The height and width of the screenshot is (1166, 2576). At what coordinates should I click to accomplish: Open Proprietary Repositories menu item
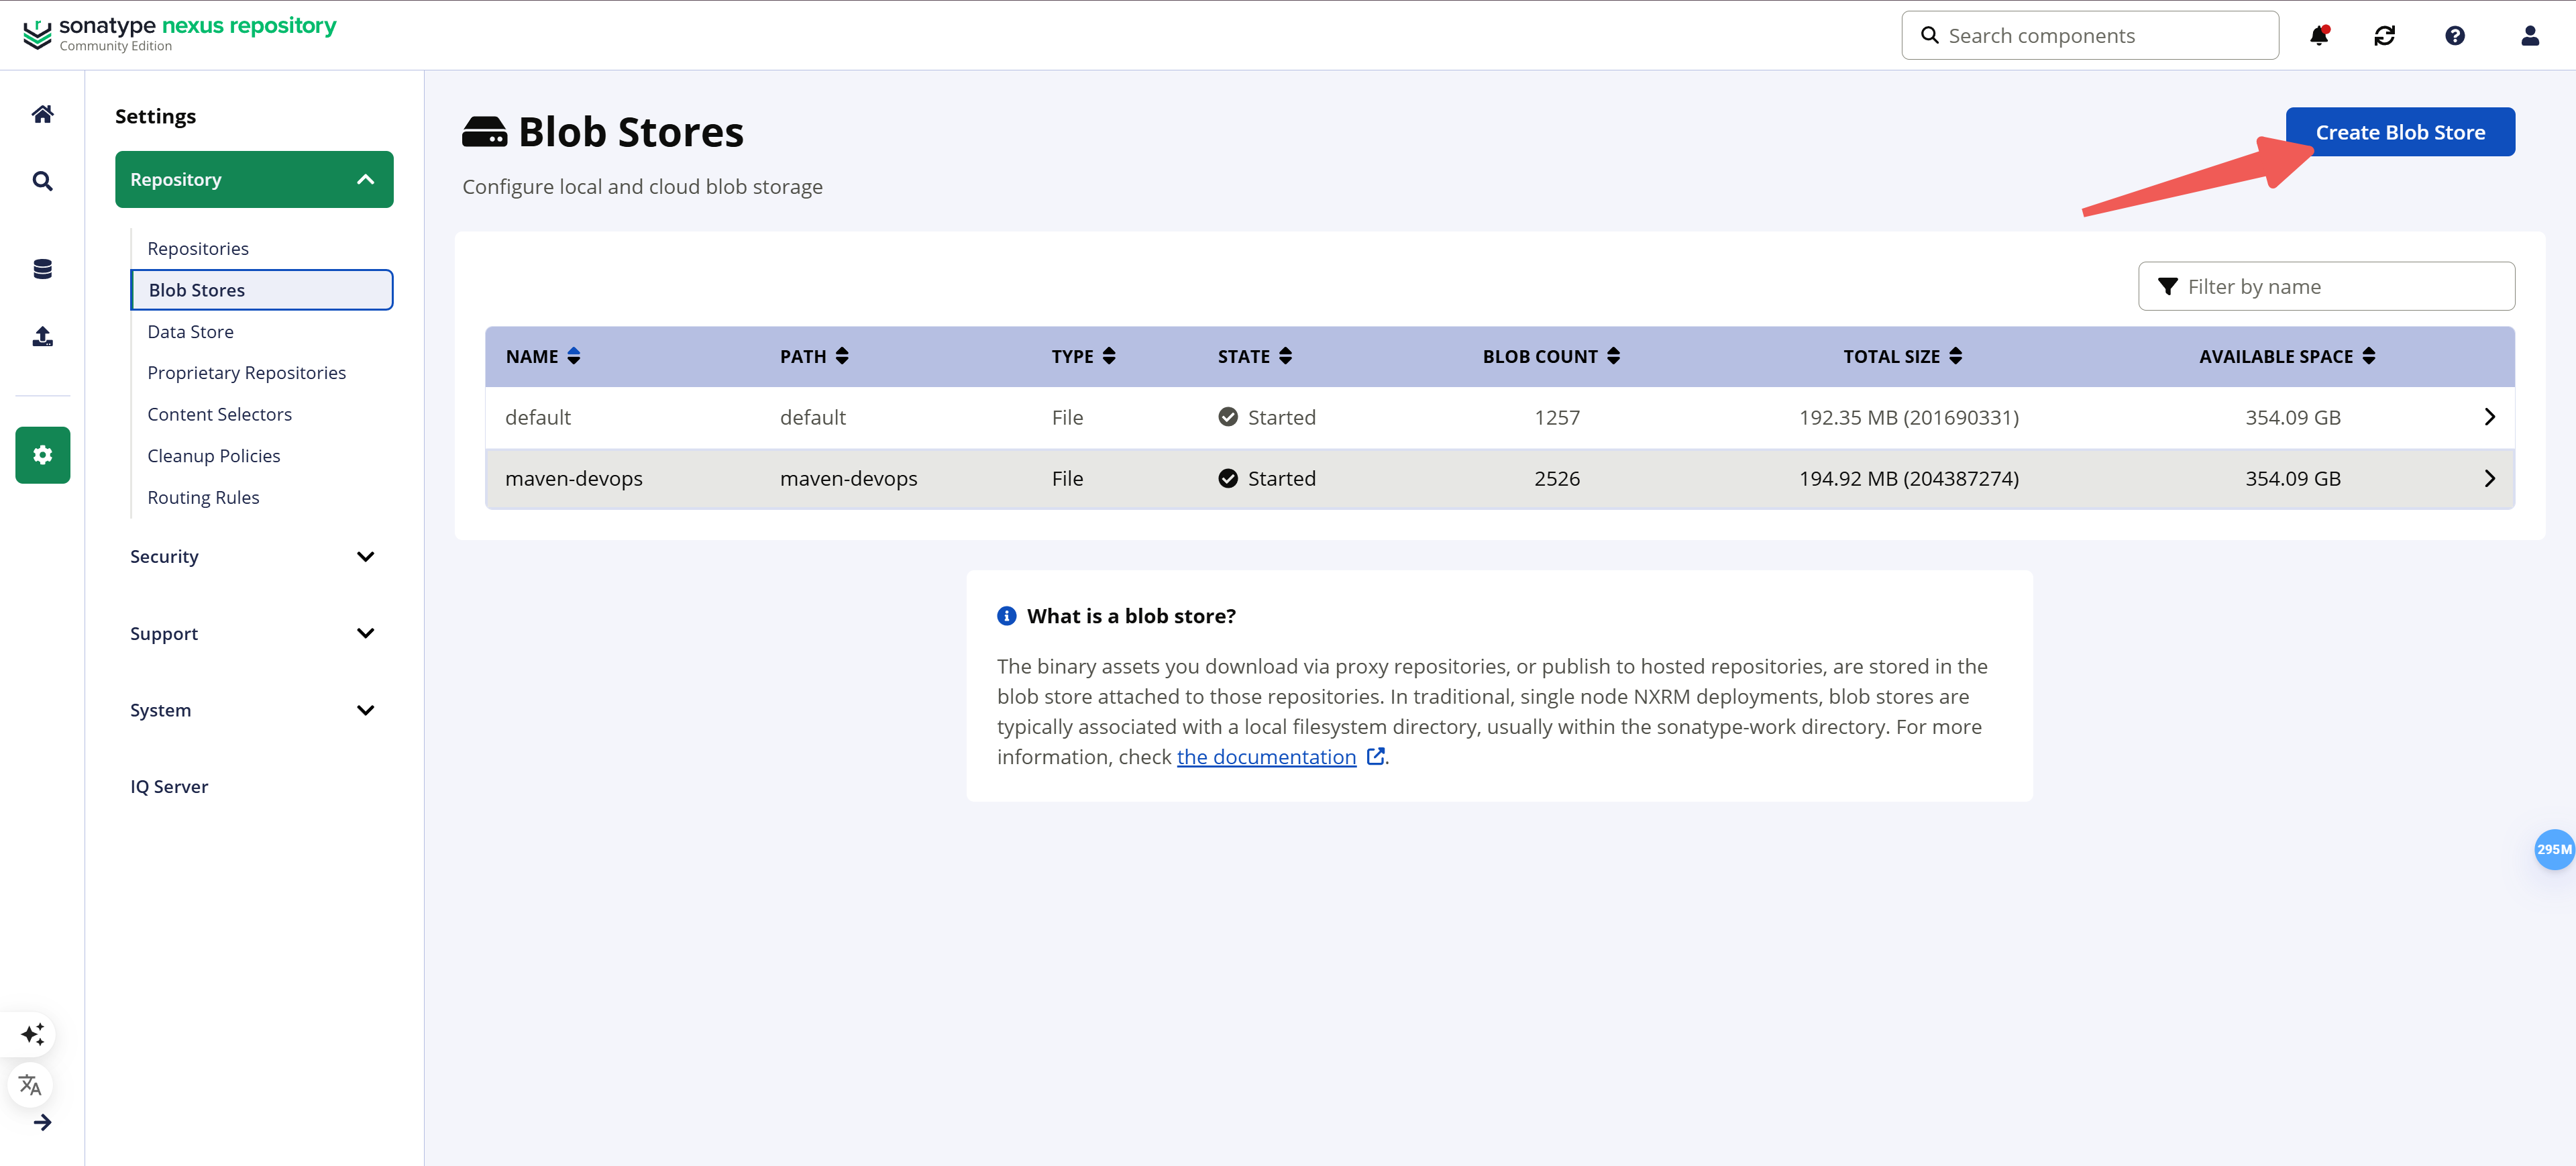246,373
